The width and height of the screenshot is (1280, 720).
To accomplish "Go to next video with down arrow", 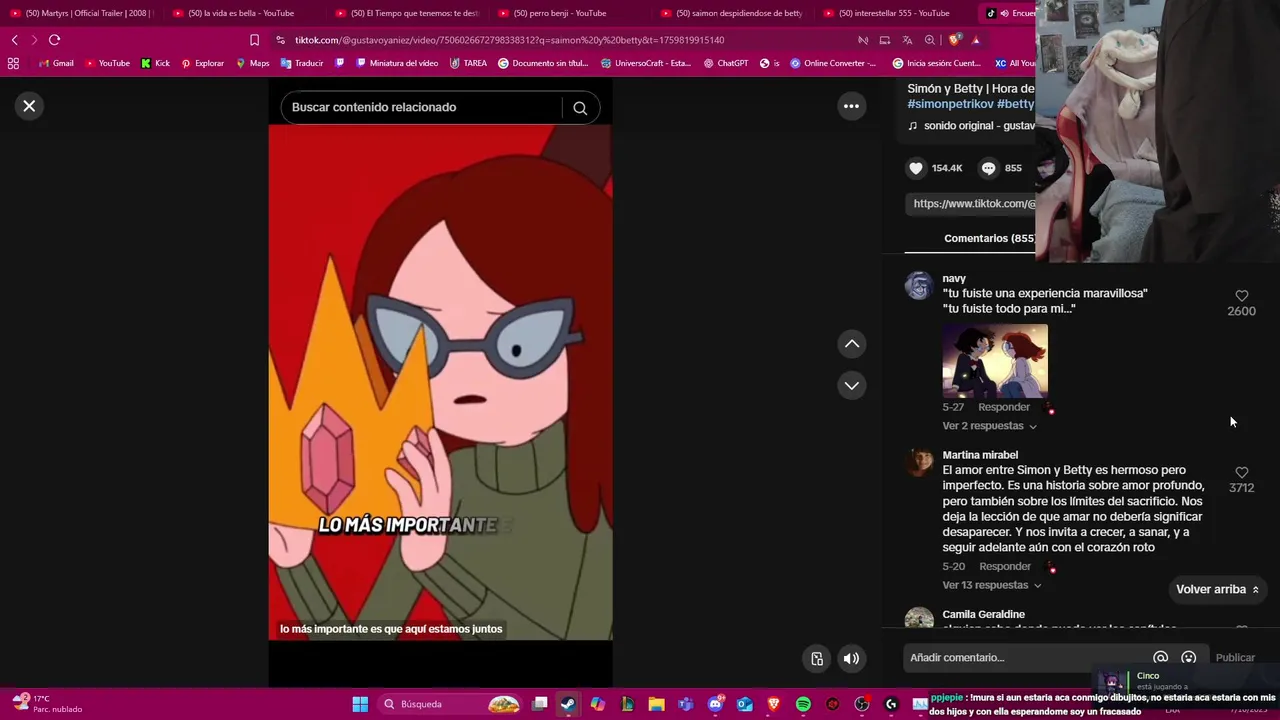I will 852,385.
